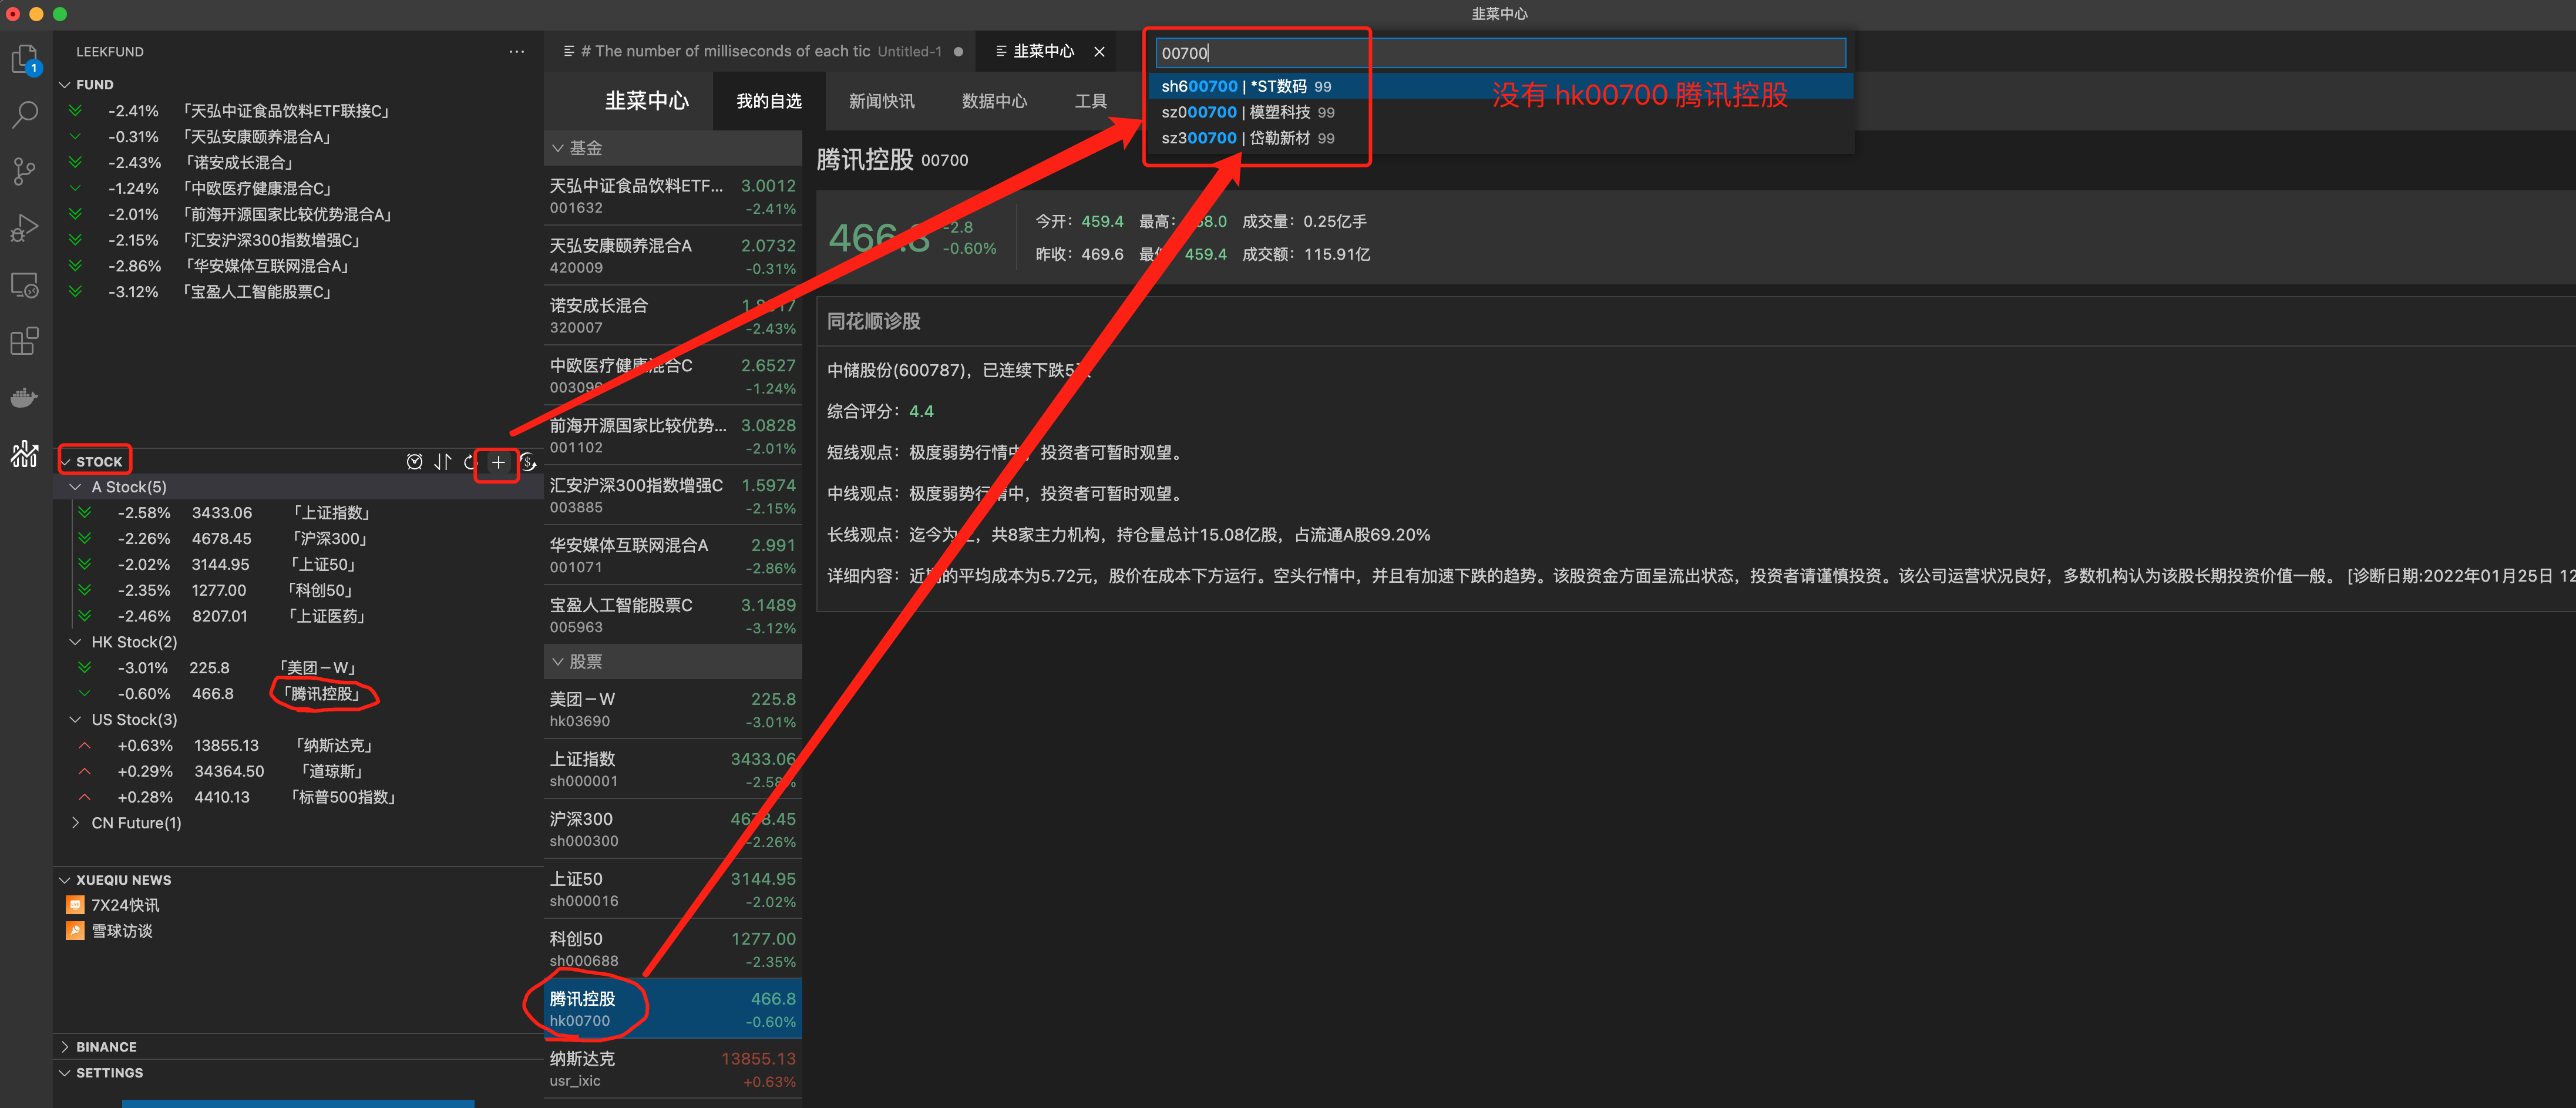Open the Explorer sidebar icon
This screenshot has height=1108, width=2576.
[24, 59]
